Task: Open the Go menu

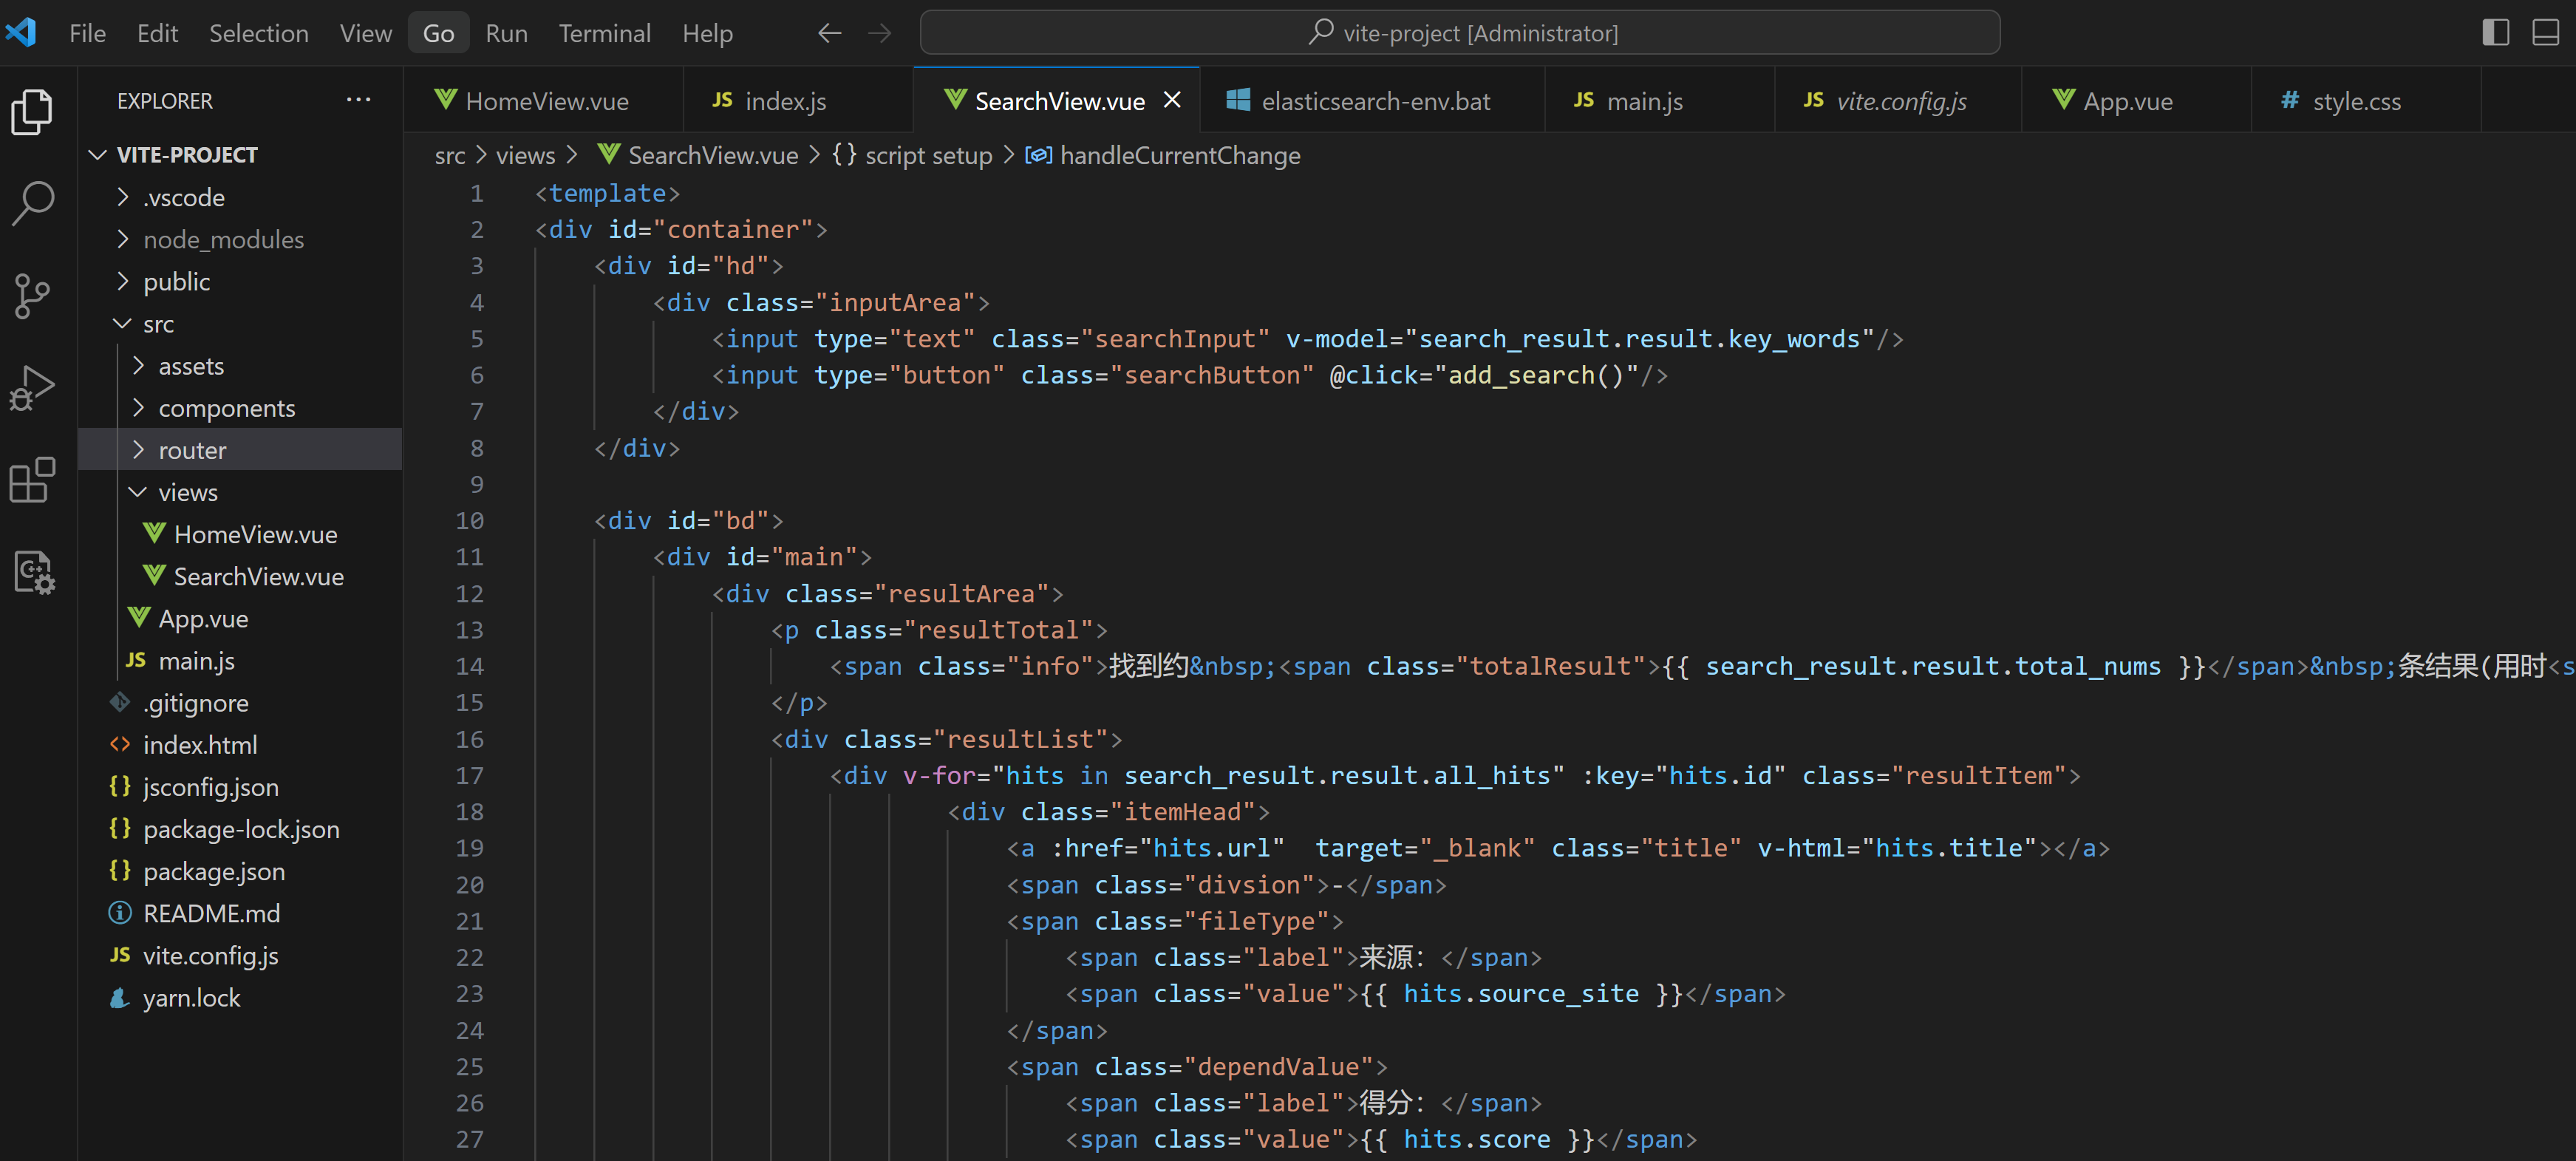Action: [438, 33]
